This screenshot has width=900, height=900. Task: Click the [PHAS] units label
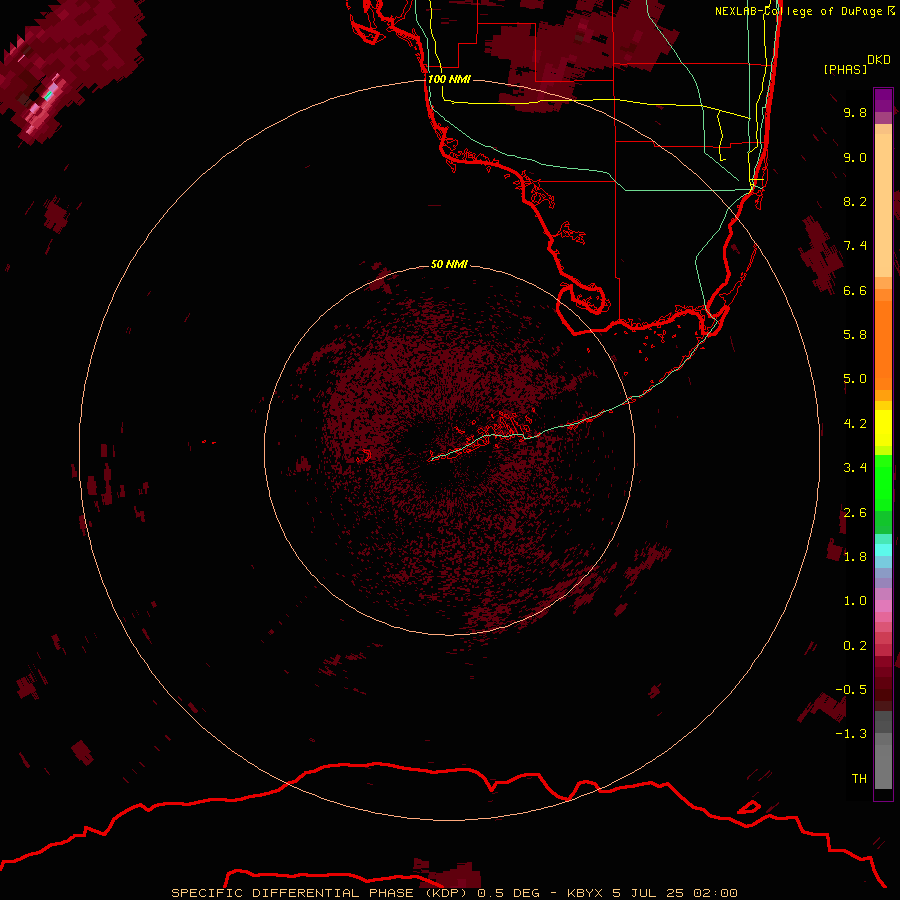tap(845, 70)
